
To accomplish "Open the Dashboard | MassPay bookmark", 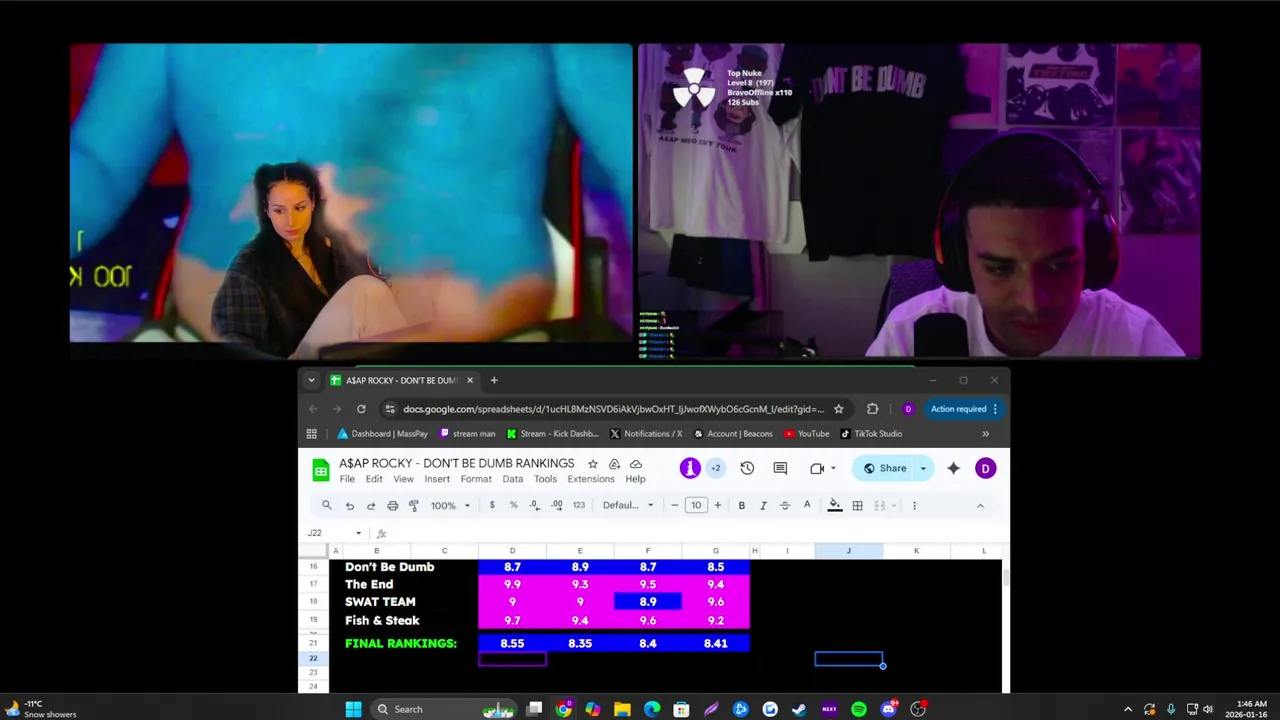I will pos(382,434).
